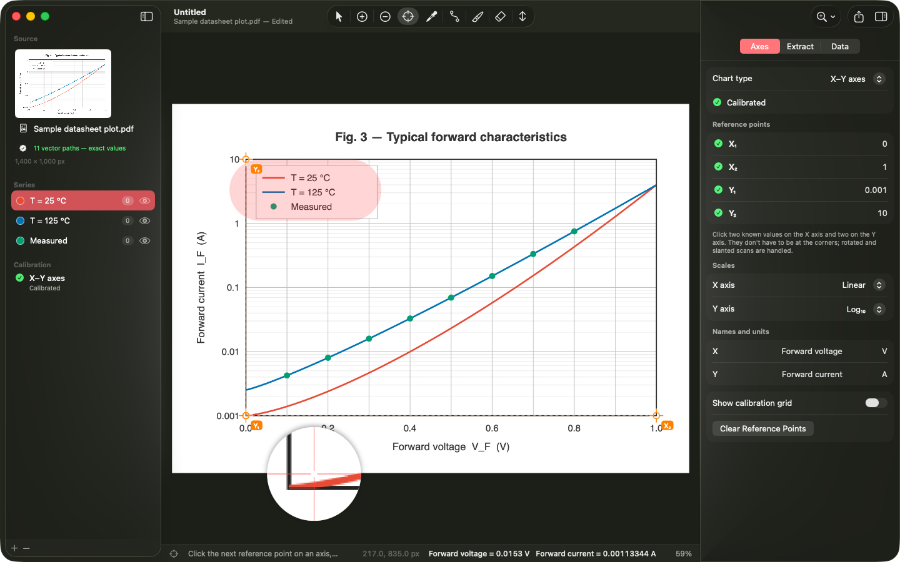The width and height of the screenshot is (900, 562).
Task: Click the Forward current = 0.00113344 A readout
Action: coord(596,553)
